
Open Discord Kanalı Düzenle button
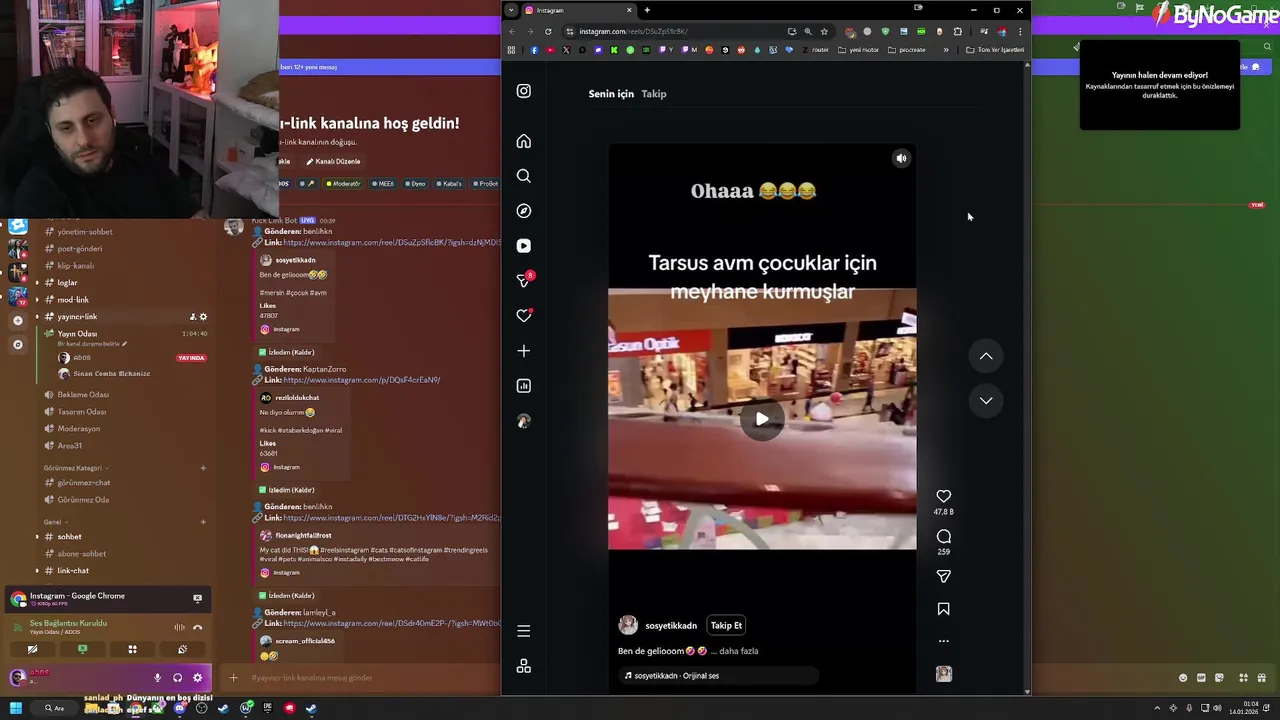pos(333,161)
